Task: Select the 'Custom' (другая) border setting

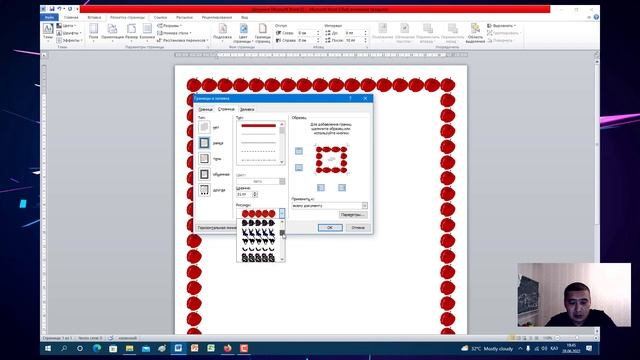Action: (x=204, y=190)
